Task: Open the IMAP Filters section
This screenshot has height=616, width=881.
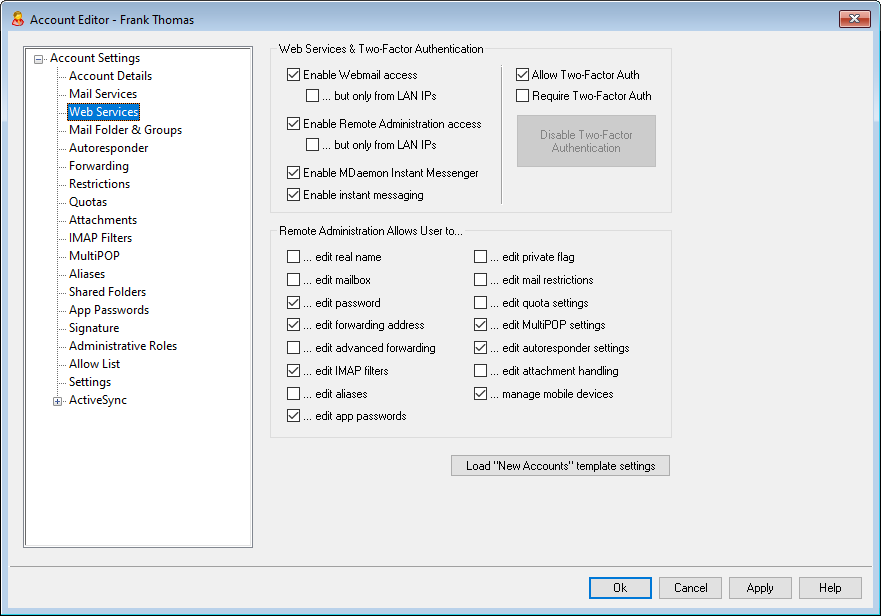Action: click(x=100, y=238)
